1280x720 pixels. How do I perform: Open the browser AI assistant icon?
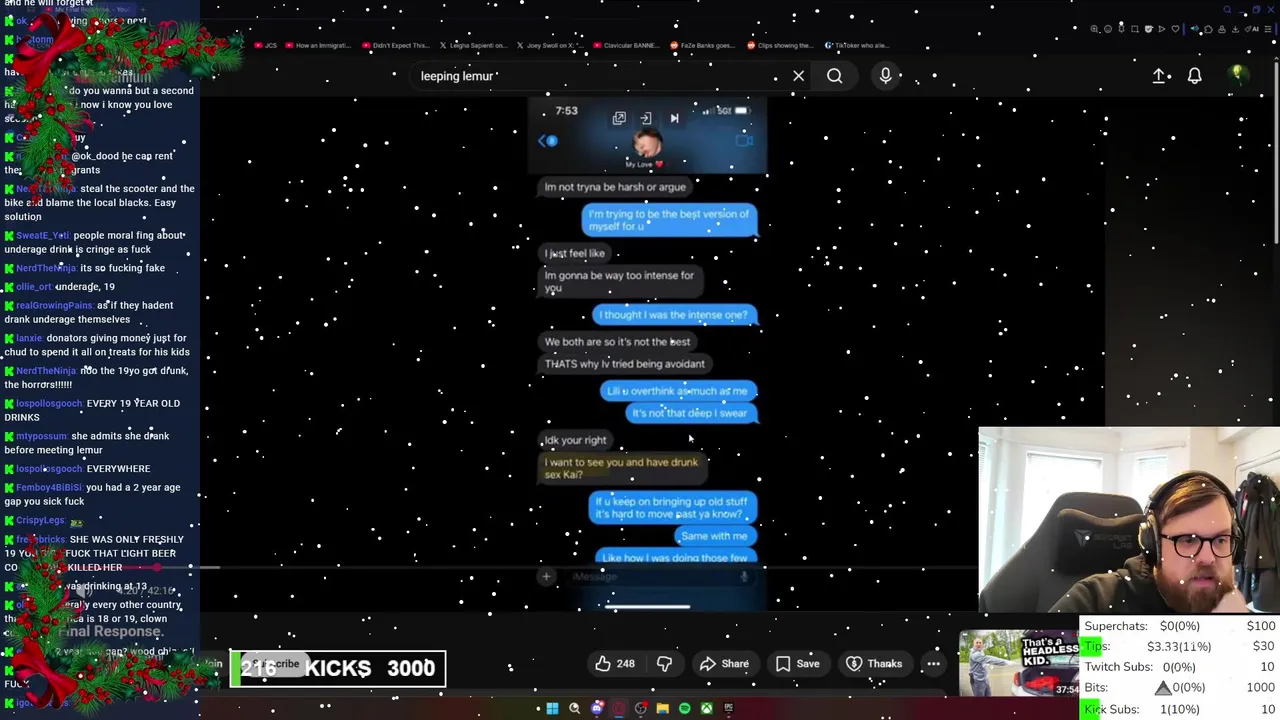[x=1252, y=29]
